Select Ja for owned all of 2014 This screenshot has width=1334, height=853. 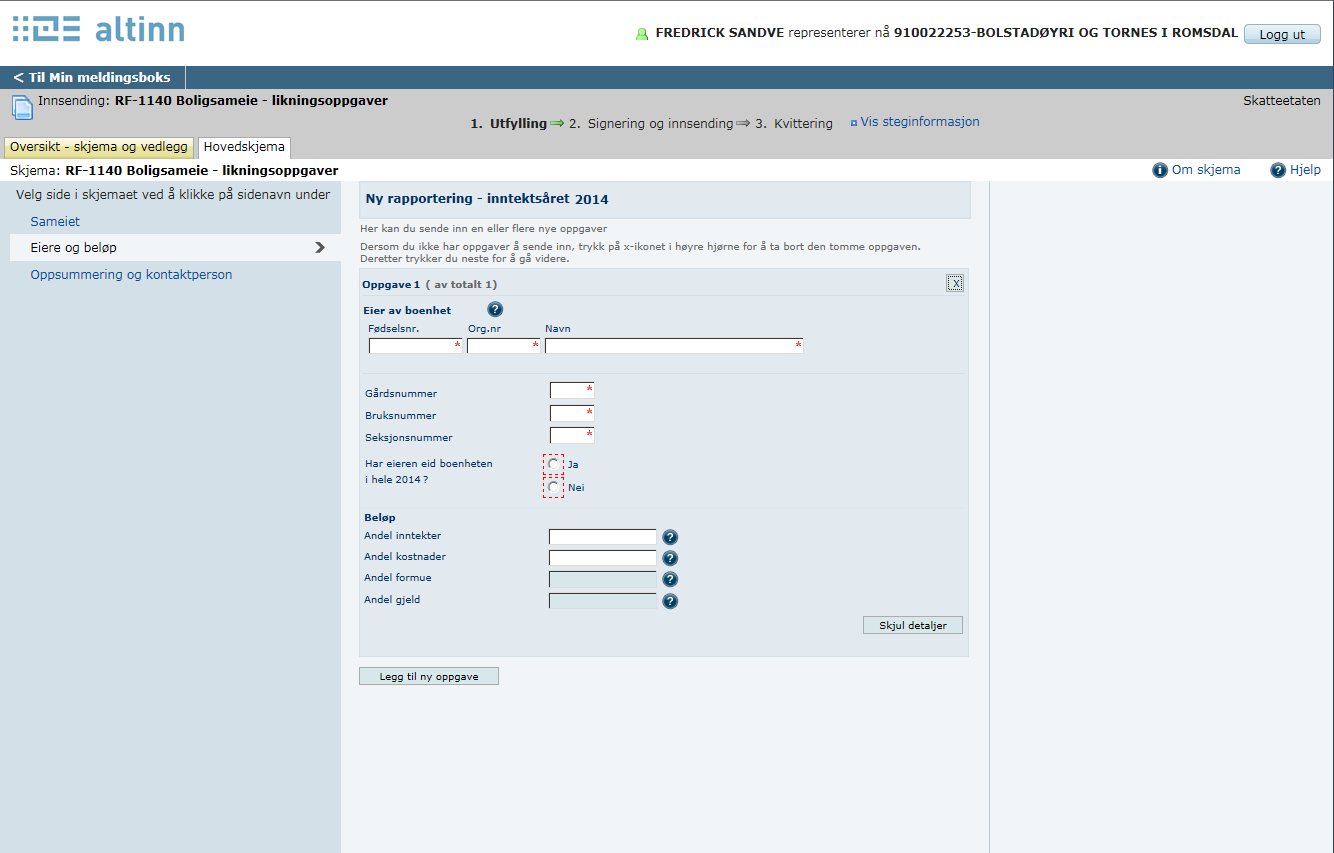[554, 464]
